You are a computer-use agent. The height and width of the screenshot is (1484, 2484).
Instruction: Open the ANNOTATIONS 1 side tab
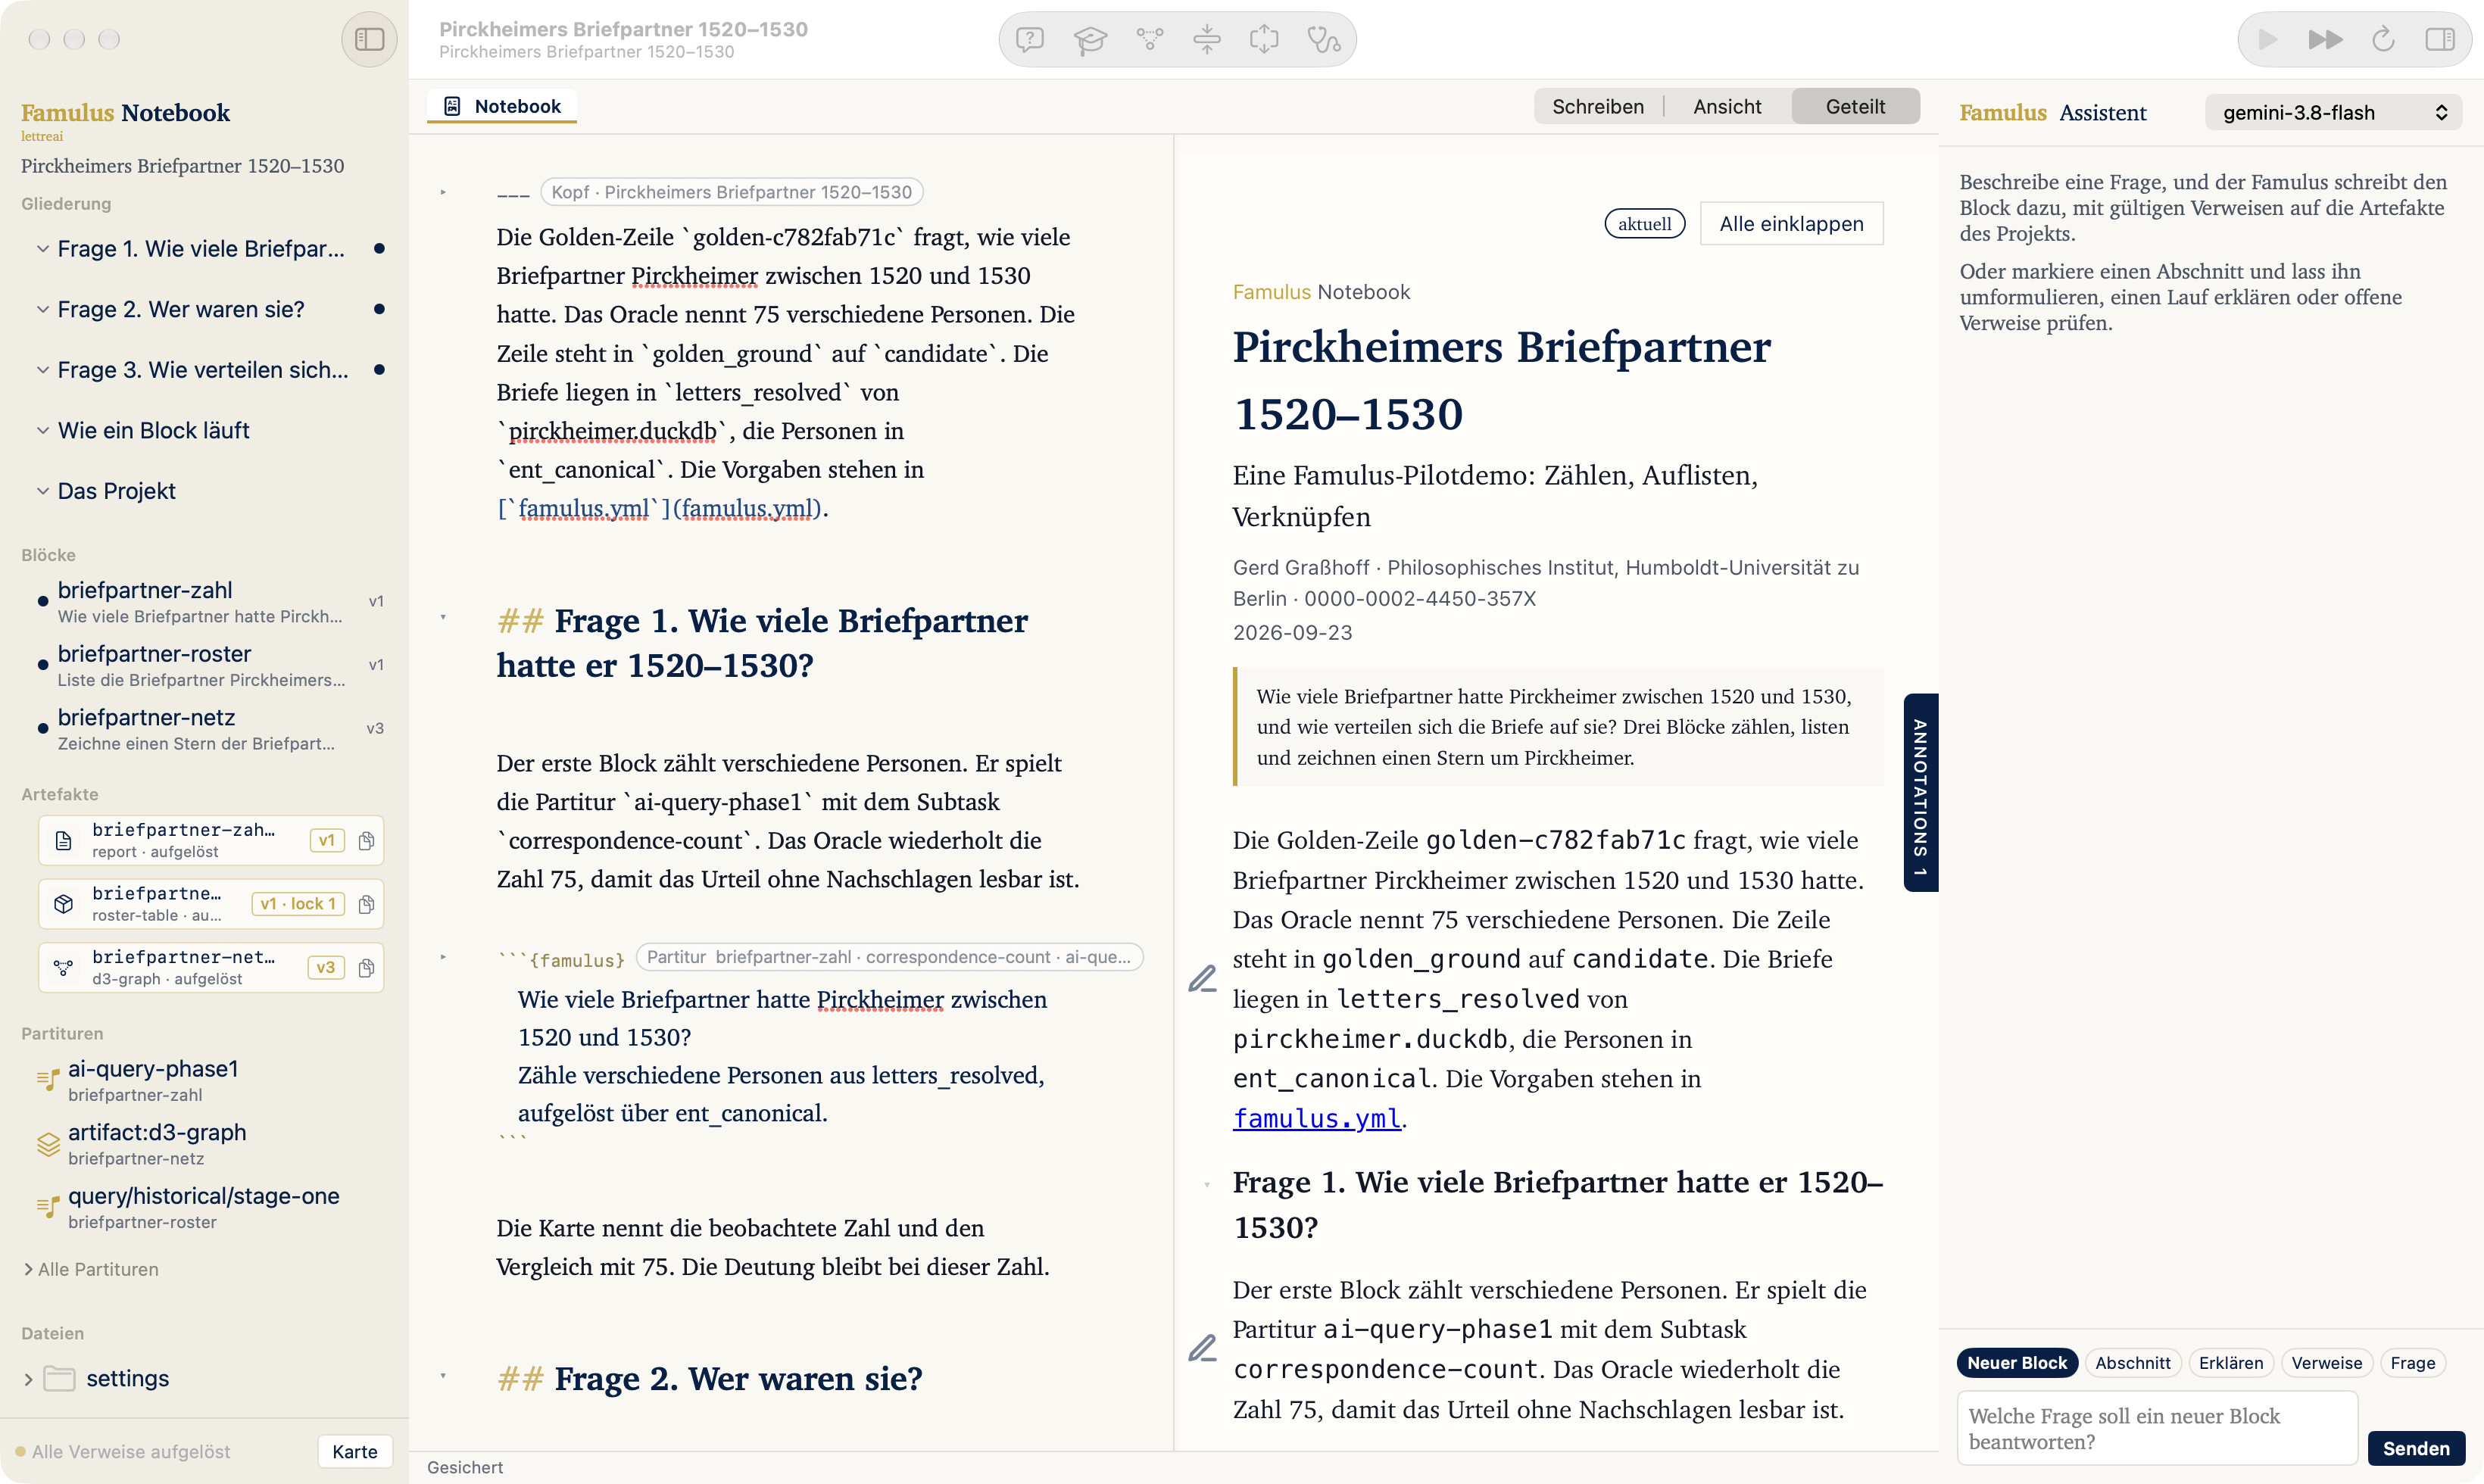(x=1920, y=792)
